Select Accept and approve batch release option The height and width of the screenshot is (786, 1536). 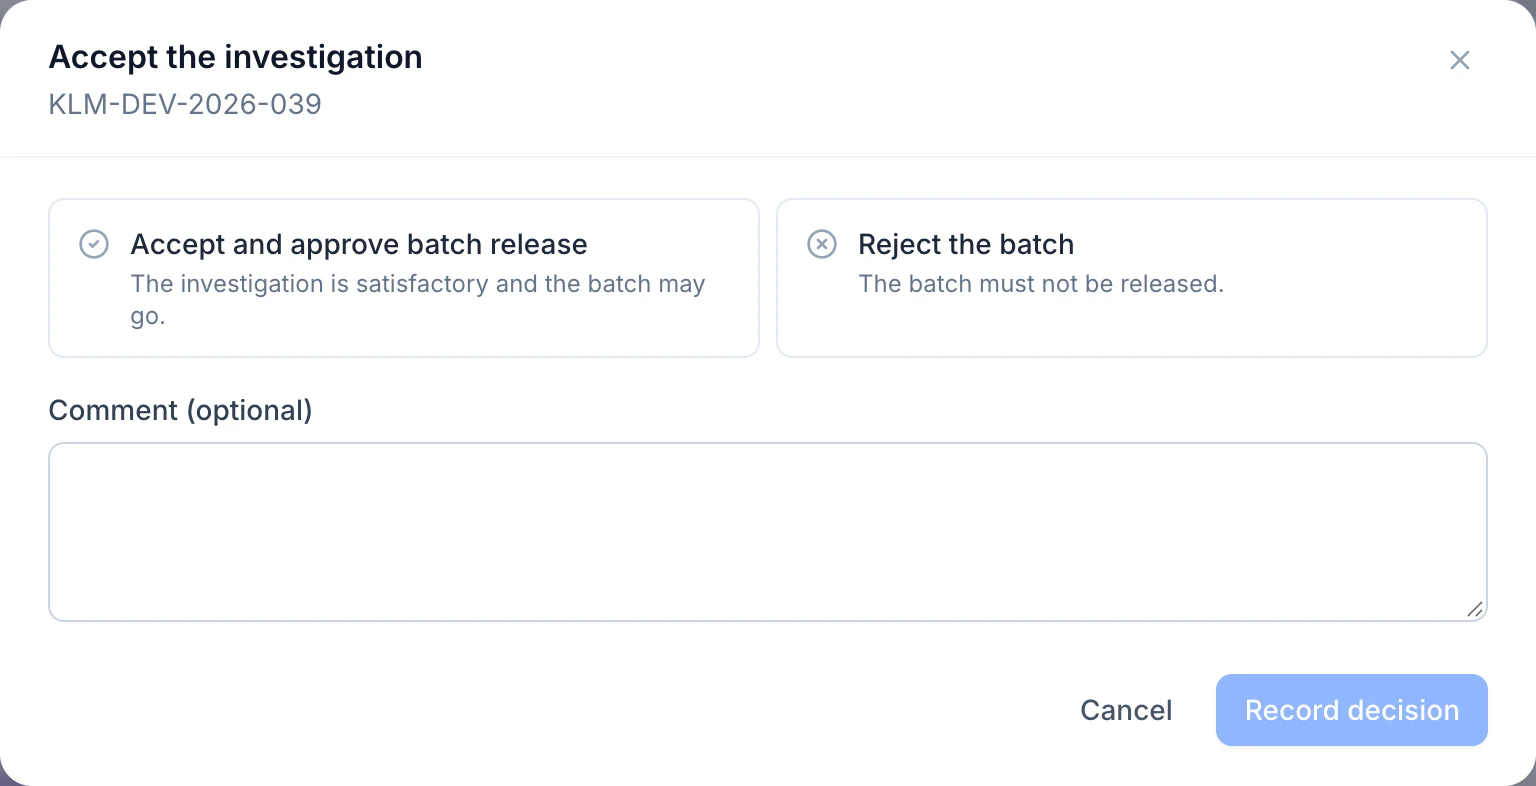pos(404,278)
